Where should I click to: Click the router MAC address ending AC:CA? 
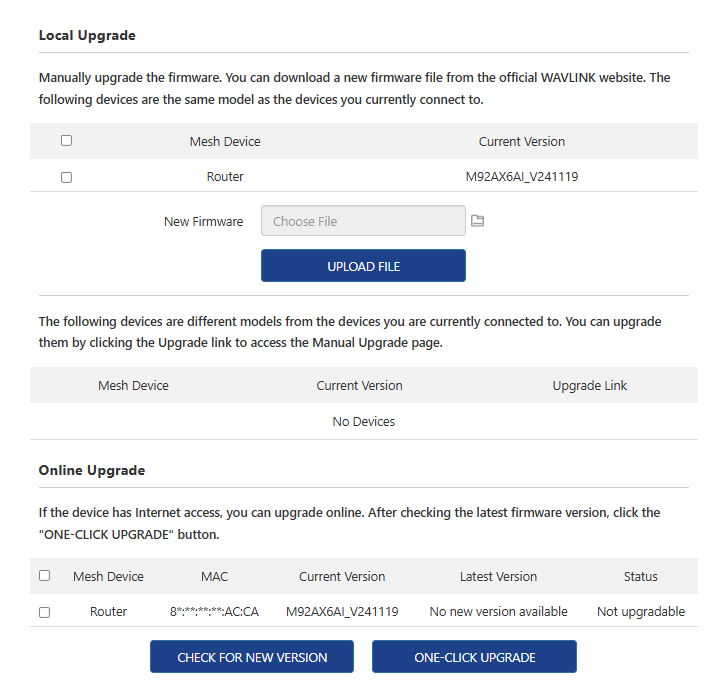click(214, 611)
